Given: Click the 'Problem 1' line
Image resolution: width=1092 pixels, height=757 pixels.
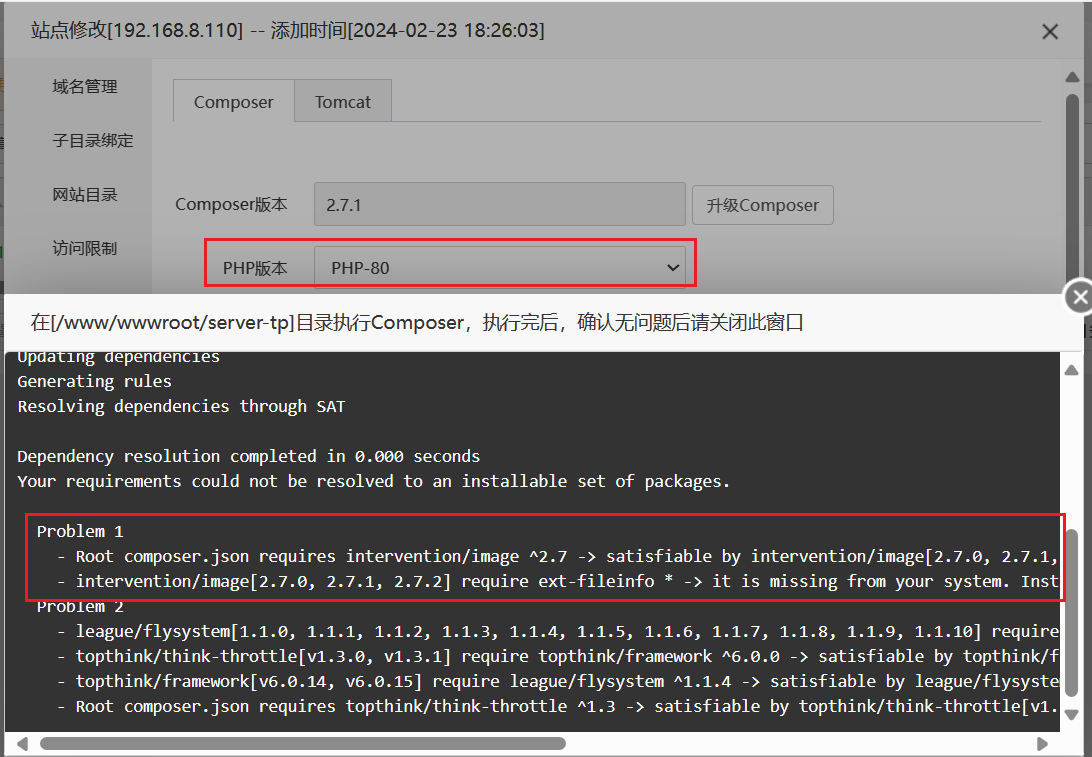Looking at the screenshot, I should [x=80, y=531].
